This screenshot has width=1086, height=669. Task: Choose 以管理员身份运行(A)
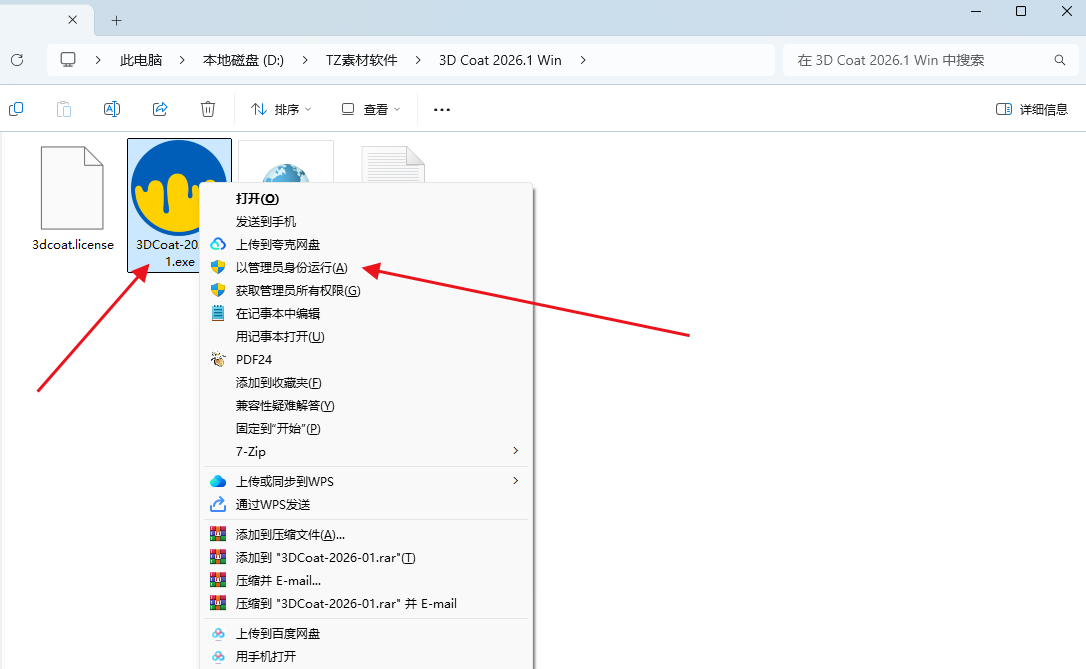(367, 267)
